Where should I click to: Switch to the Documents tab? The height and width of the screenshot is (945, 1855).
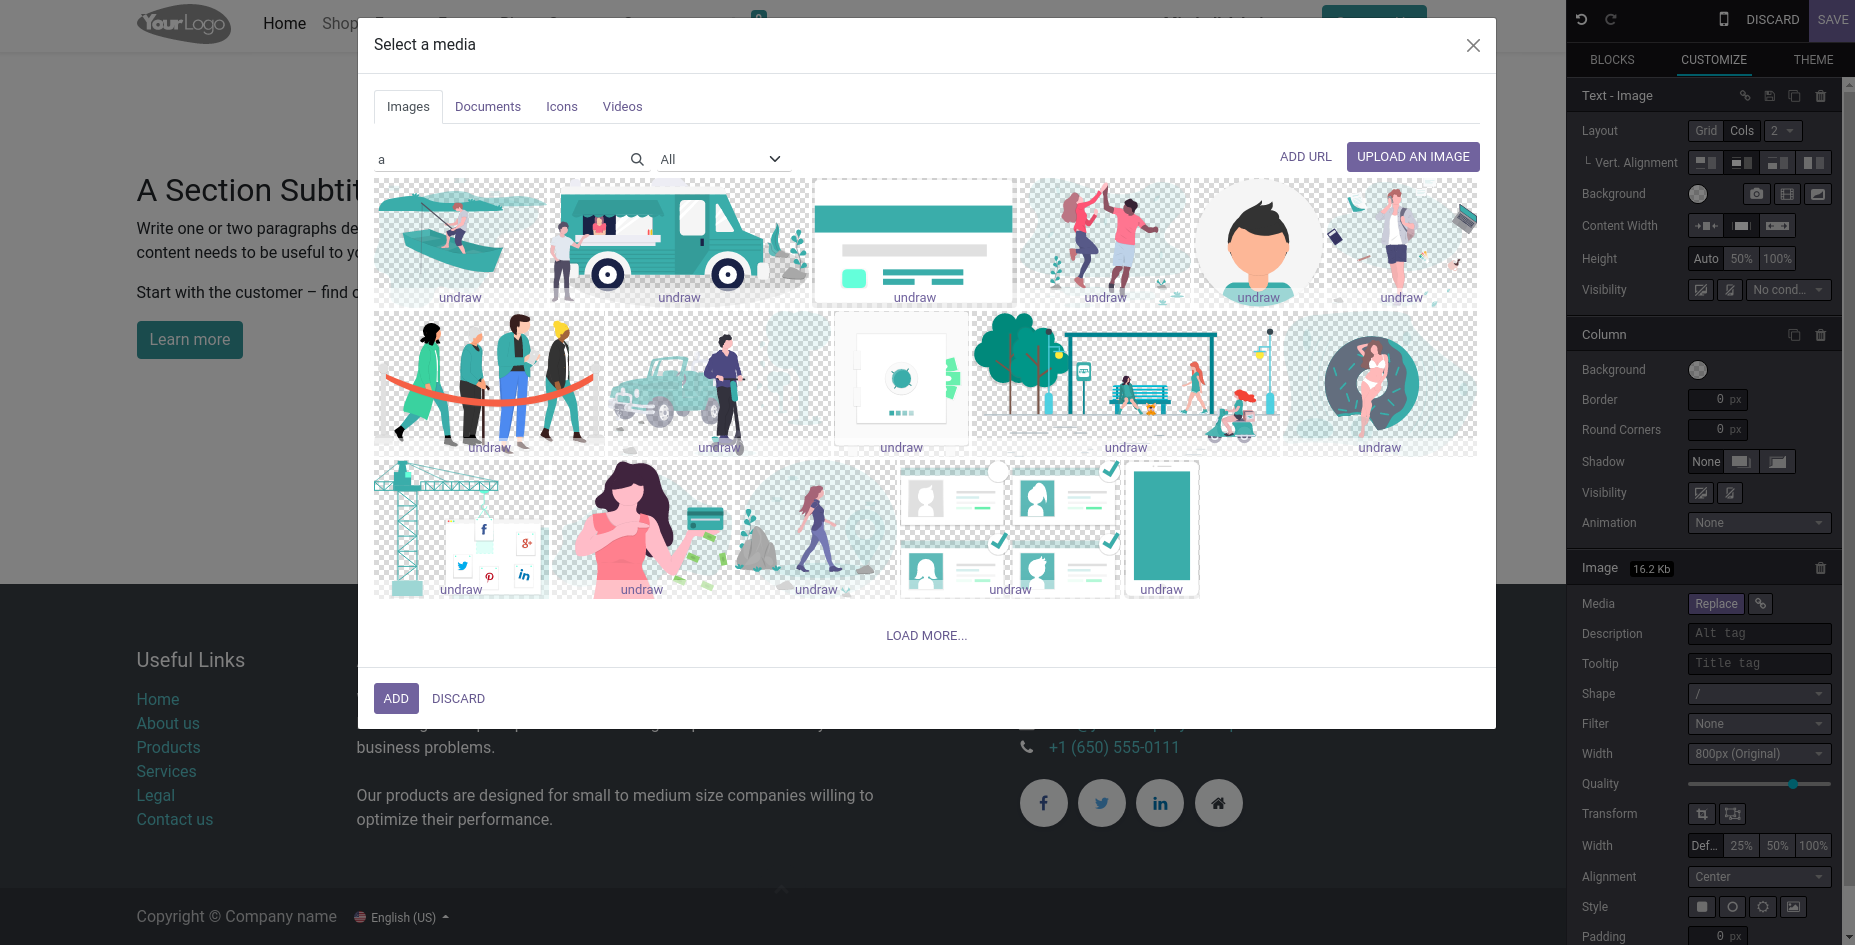(x=488, y=107)
